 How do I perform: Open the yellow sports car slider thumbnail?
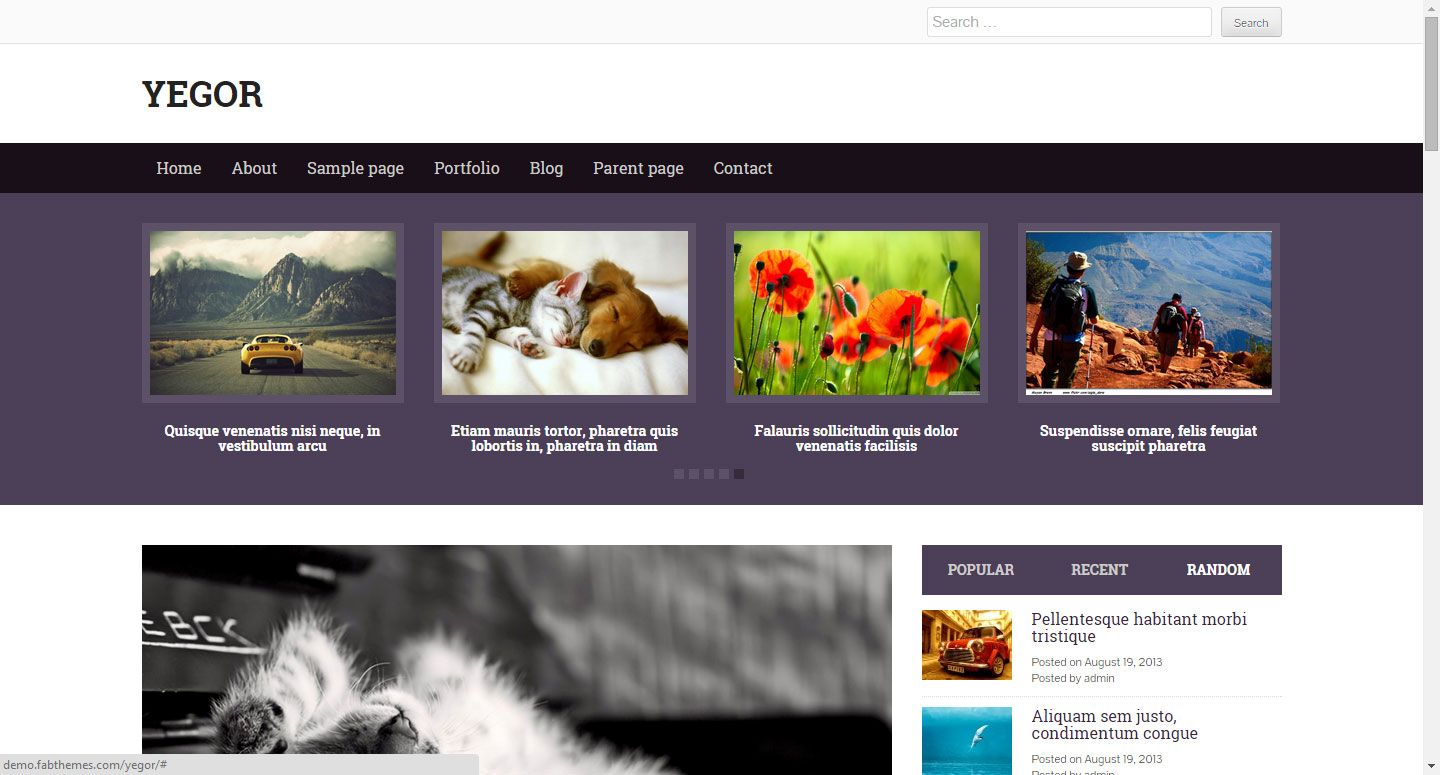pos(273,313)
